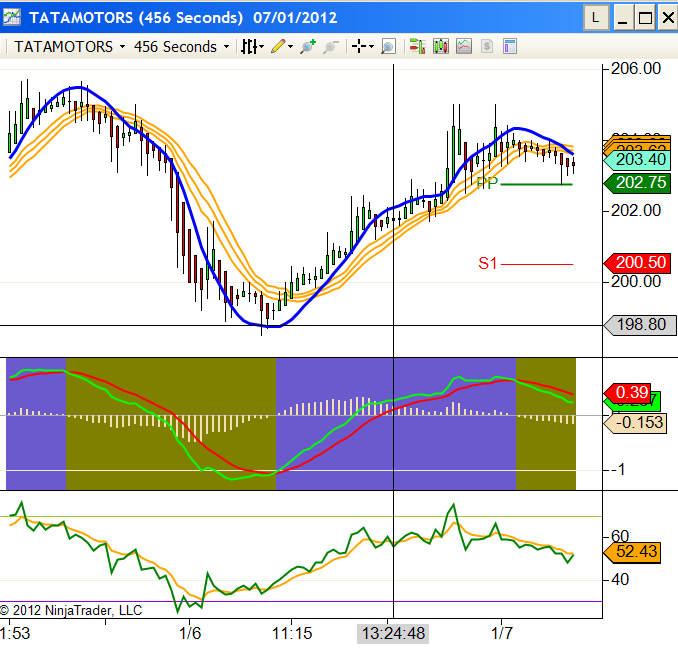Click the 203.40 cyan price marker
Screen dimensions: 678x650
coord(637,160)
